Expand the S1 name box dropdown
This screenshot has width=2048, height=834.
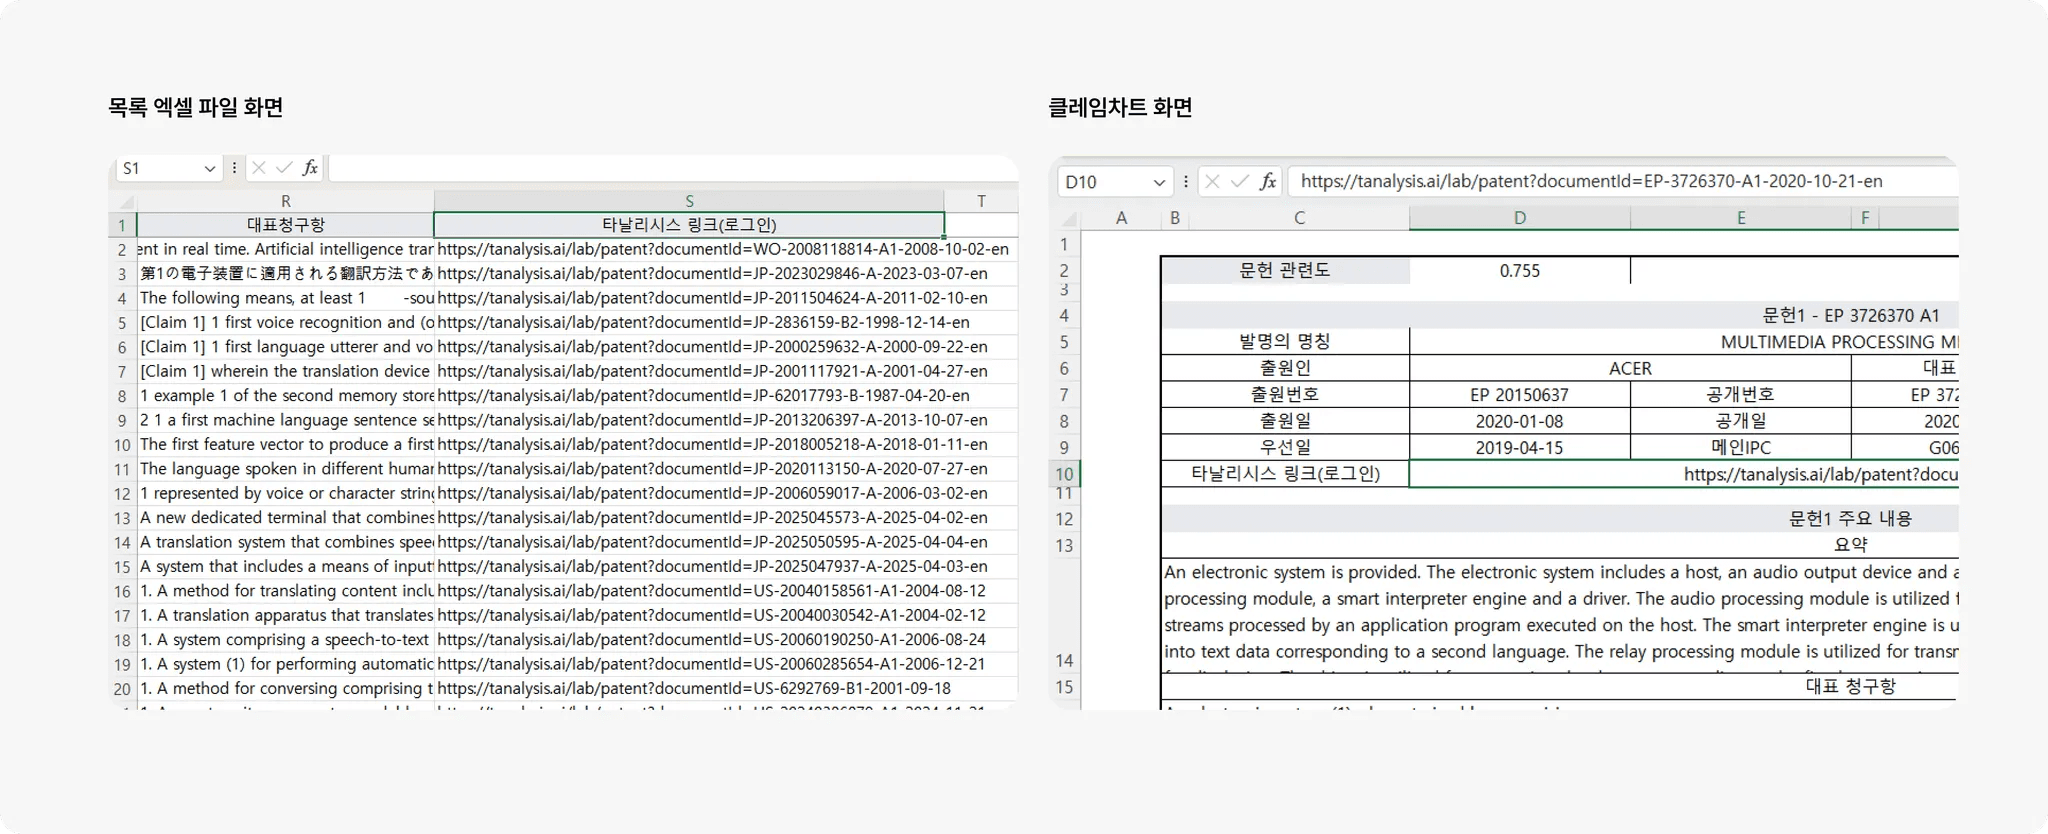tap(209, 169)
